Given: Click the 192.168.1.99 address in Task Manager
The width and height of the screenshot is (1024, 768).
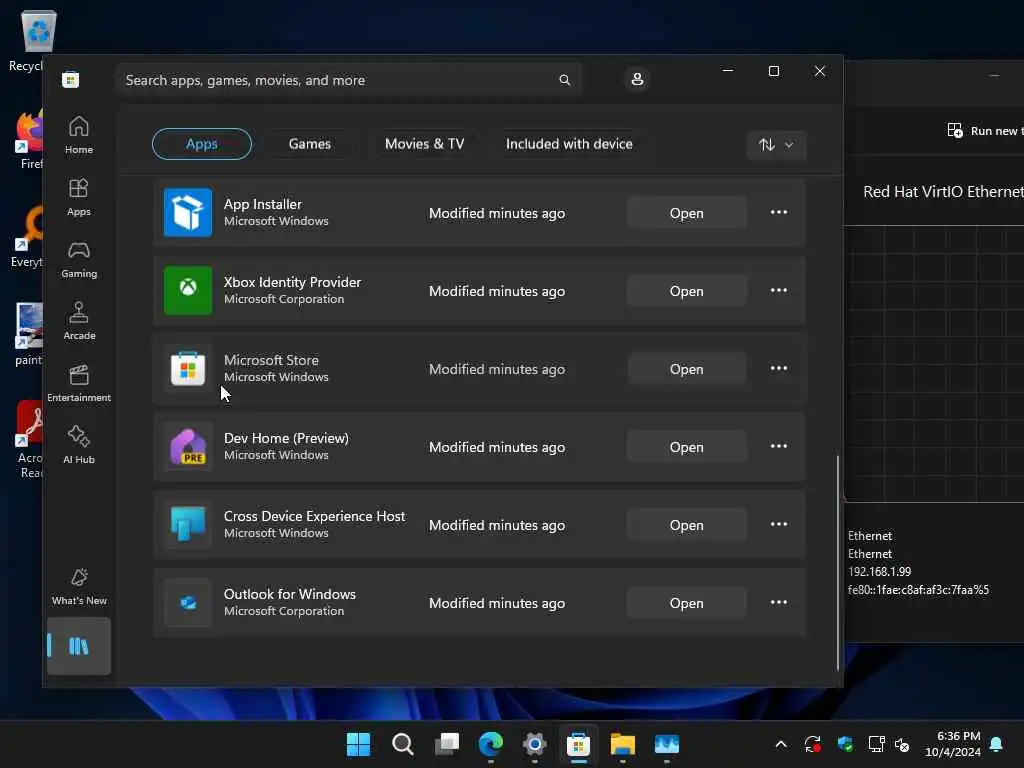Looking at the screenshot, I should pos(879,571).
